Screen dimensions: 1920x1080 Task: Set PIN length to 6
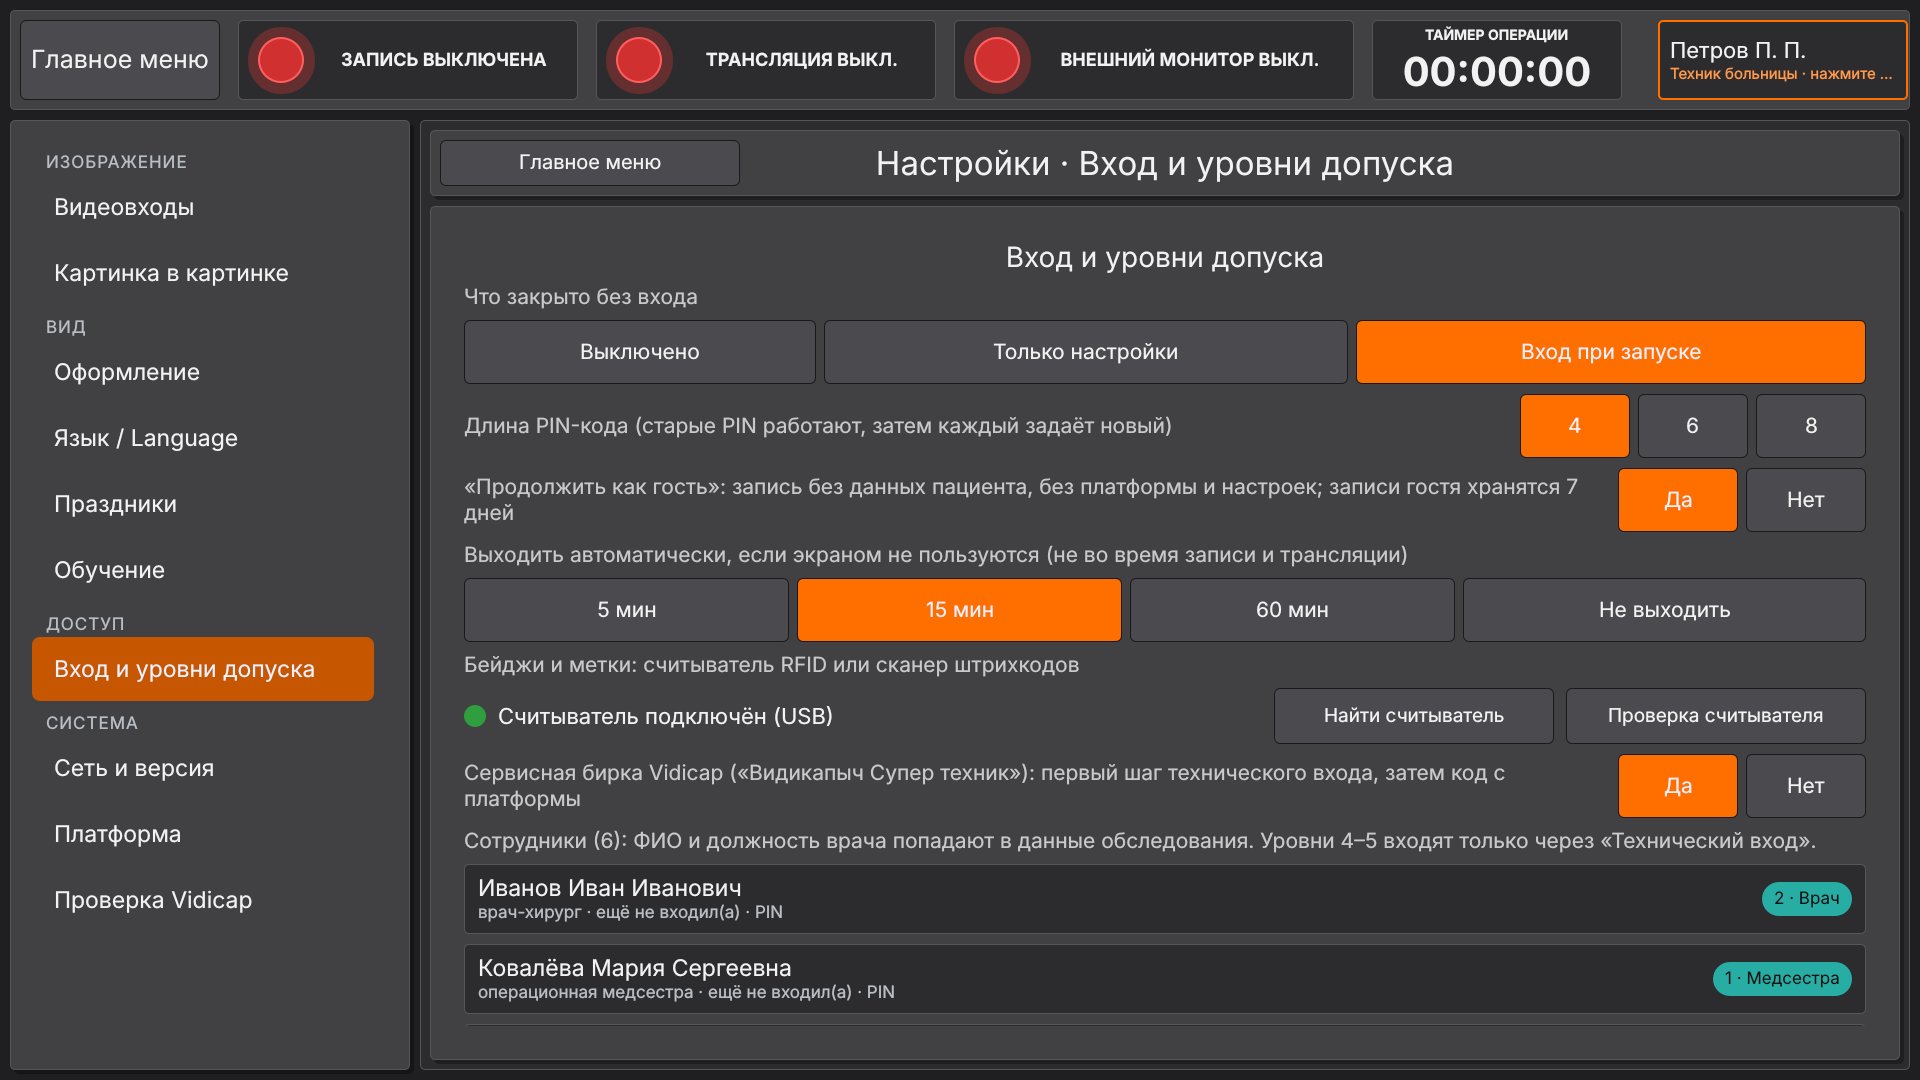tap(1693, 426)
